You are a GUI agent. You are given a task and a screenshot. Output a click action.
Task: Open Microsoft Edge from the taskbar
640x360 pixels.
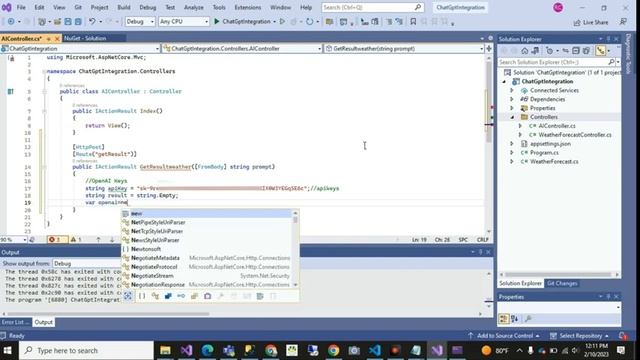point(207,350)
